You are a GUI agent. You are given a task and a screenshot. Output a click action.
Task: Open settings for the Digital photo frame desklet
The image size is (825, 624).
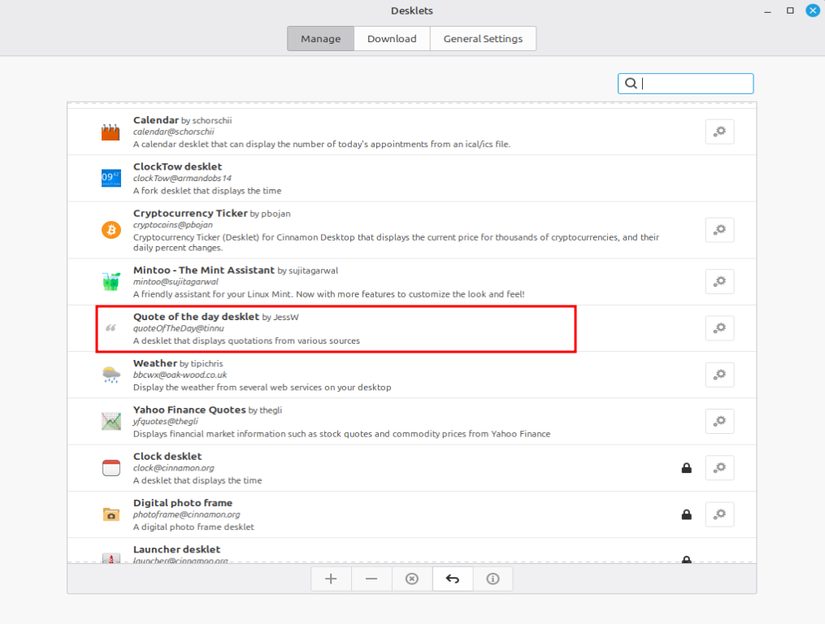pos(719,514)
